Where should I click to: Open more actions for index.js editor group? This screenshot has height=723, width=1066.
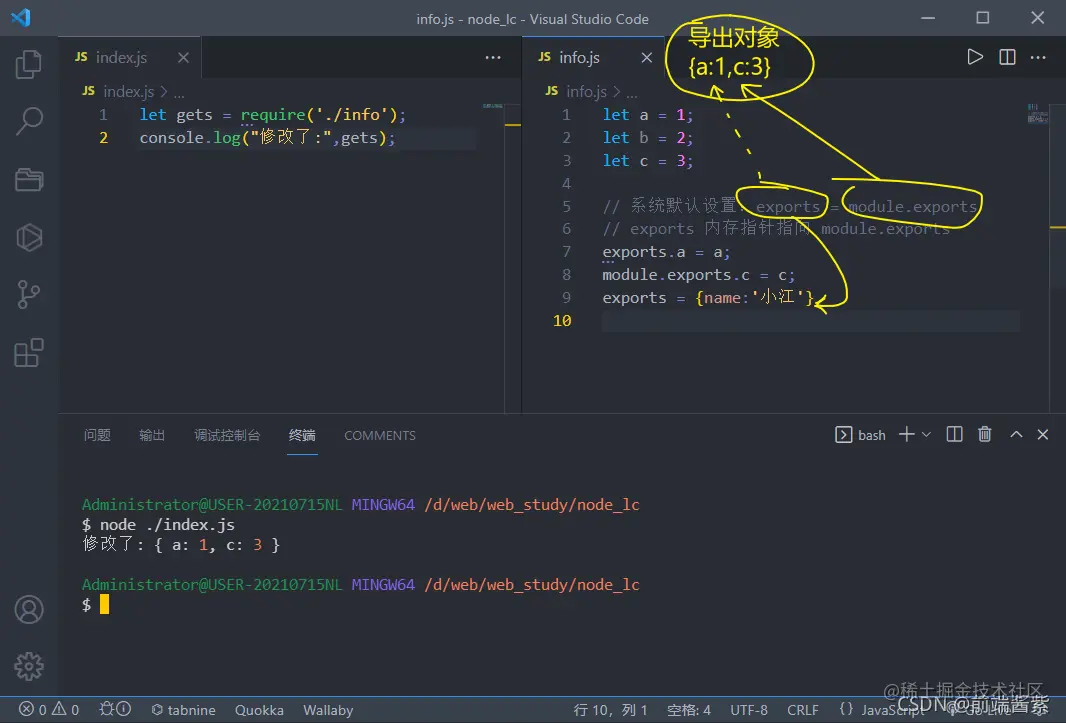[493, 58]
